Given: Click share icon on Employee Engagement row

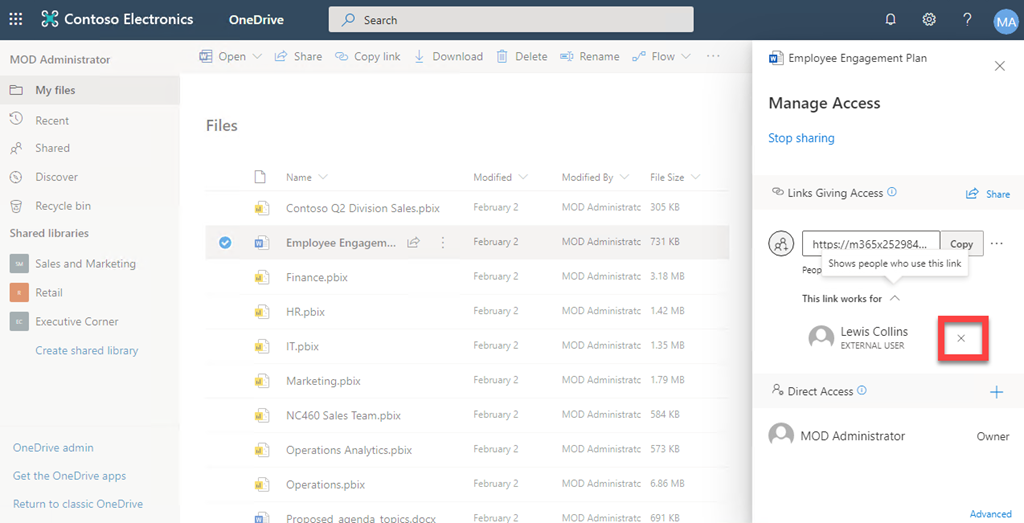Looking at the screenshot, I should [x=413, y=242].
